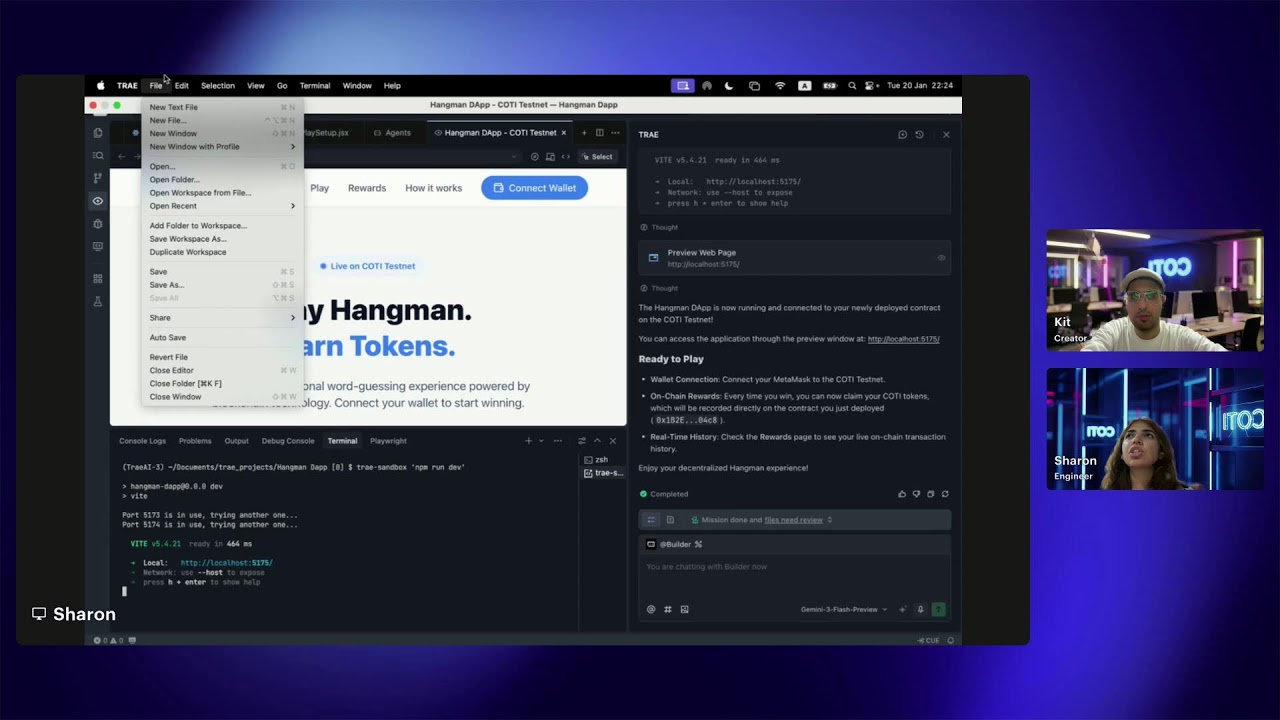Viewport: 1280px width, 720px height.
Task: Open the files need review link
Action: [793, 520]
